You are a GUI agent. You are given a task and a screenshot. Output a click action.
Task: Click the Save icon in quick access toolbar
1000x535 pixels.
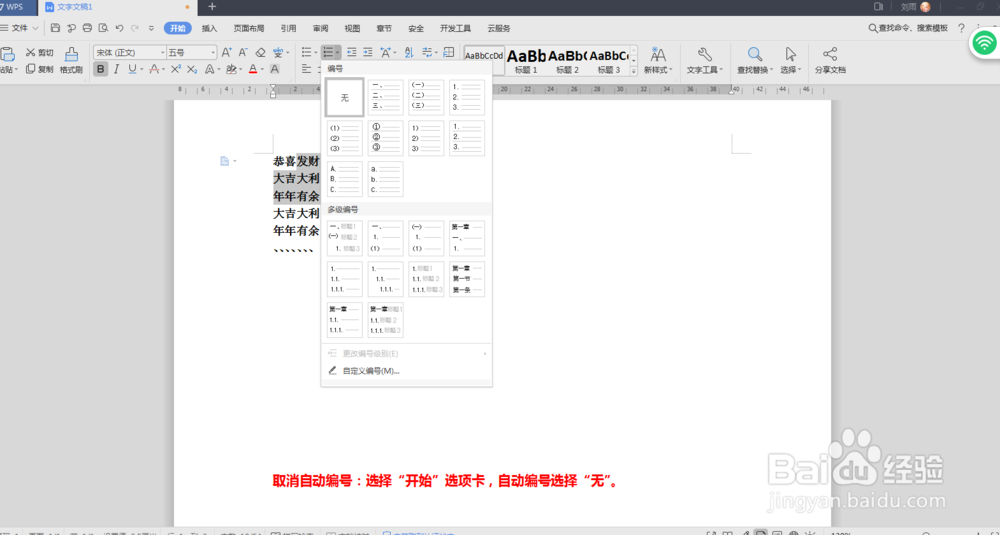pos(55,28)
